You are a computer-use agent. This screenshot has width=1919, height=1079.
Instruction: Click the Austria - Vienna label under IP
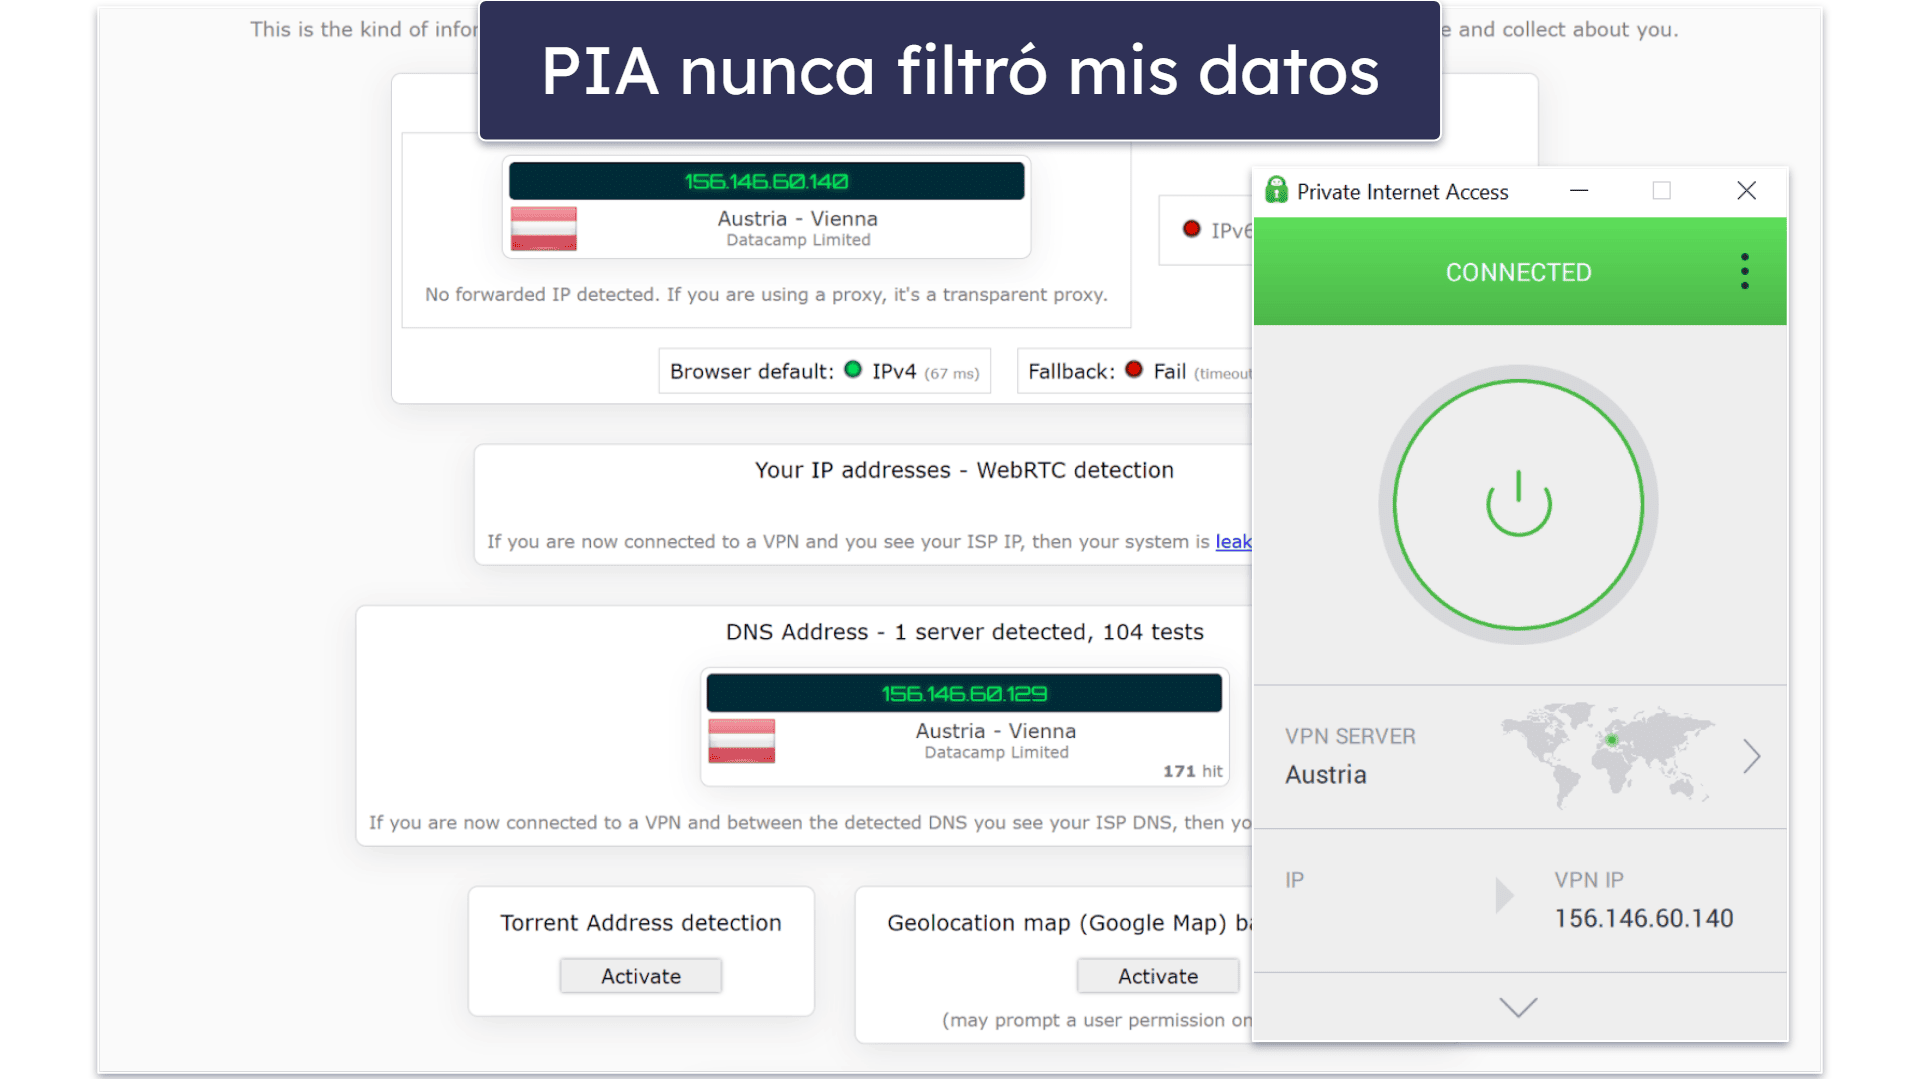click(797, 218)
